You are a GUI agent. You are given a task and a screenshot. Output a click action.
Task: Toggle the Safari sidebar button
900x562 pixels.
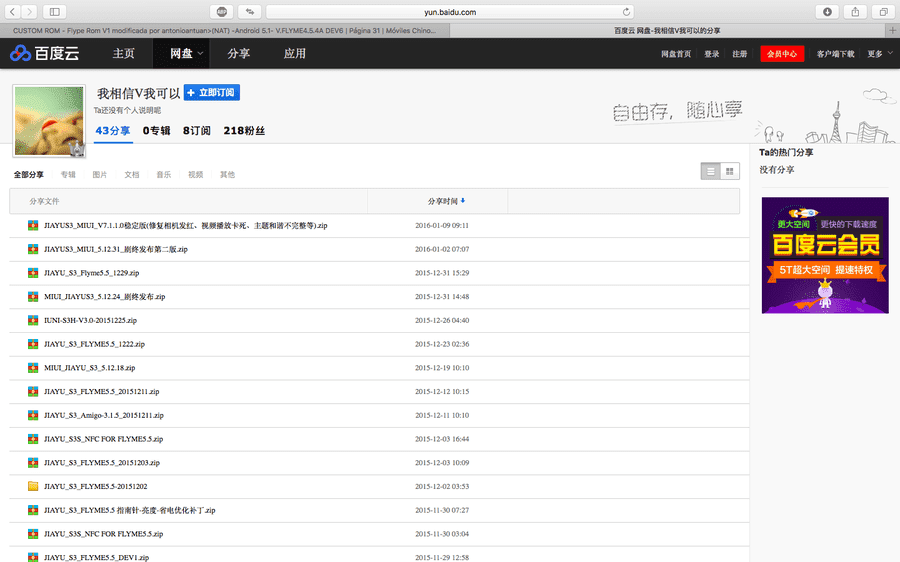coord(55,11)
